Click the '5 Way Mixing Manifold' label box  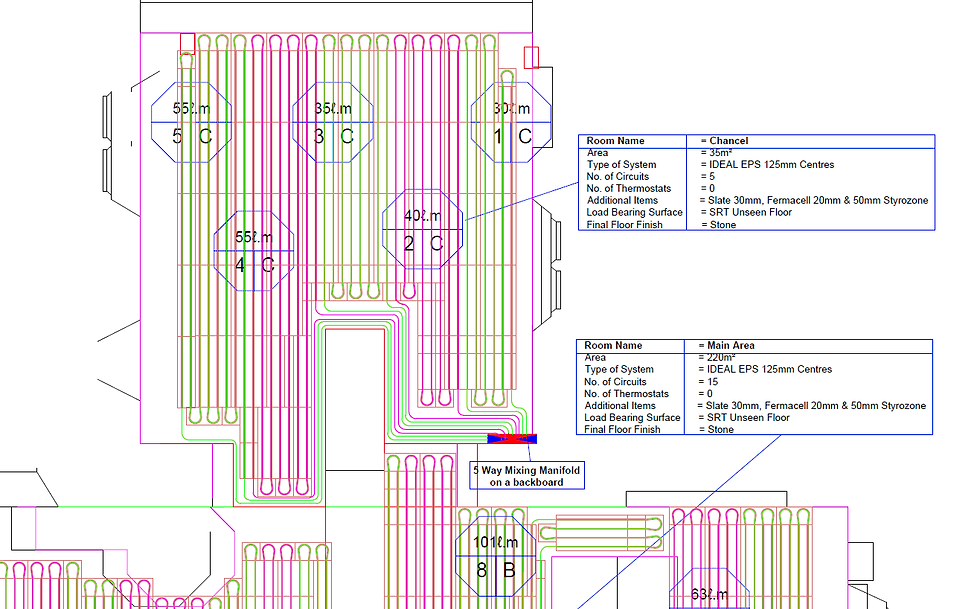pyautogui.click(x=527, y=476)
